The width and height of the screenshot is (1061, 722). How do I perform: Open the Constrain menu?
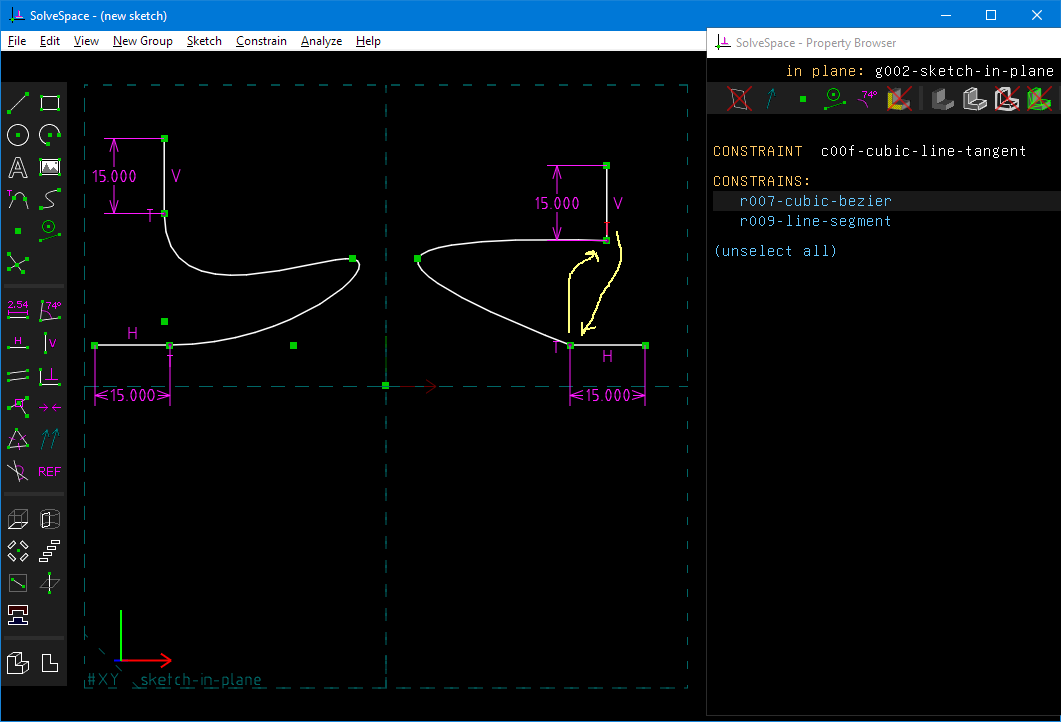pyautogui.click(x=261, y=41)
